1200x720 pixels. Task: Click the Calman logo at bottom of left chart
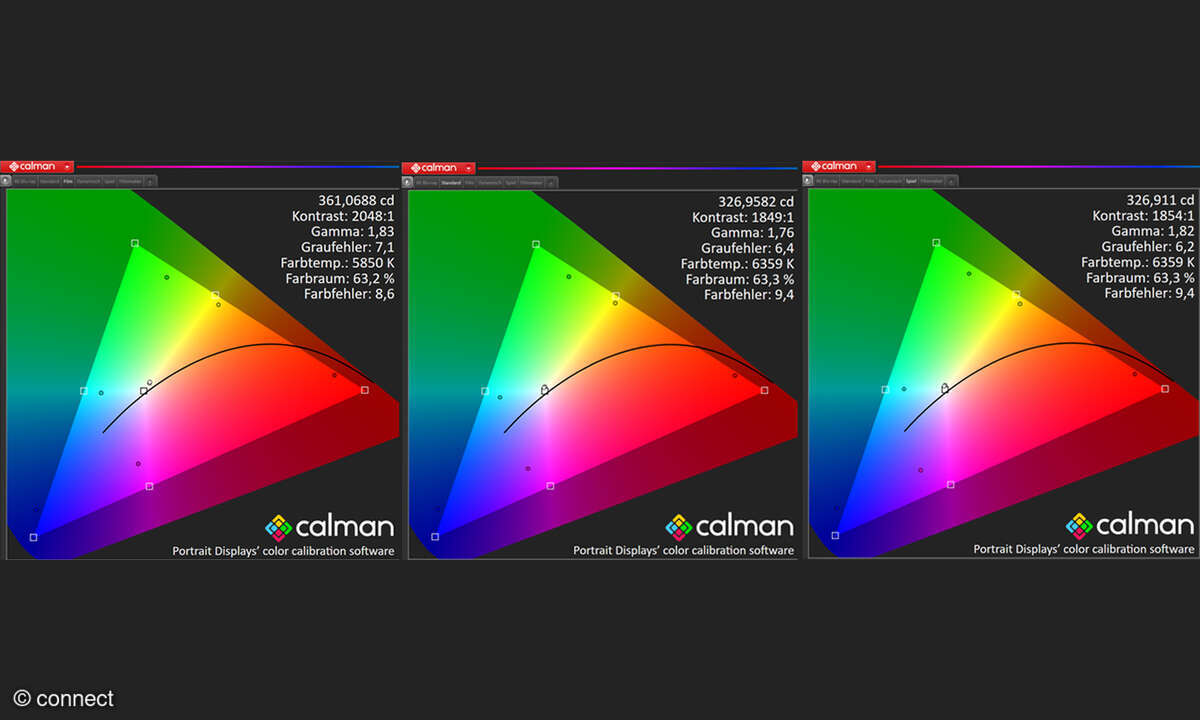(330, 526)
